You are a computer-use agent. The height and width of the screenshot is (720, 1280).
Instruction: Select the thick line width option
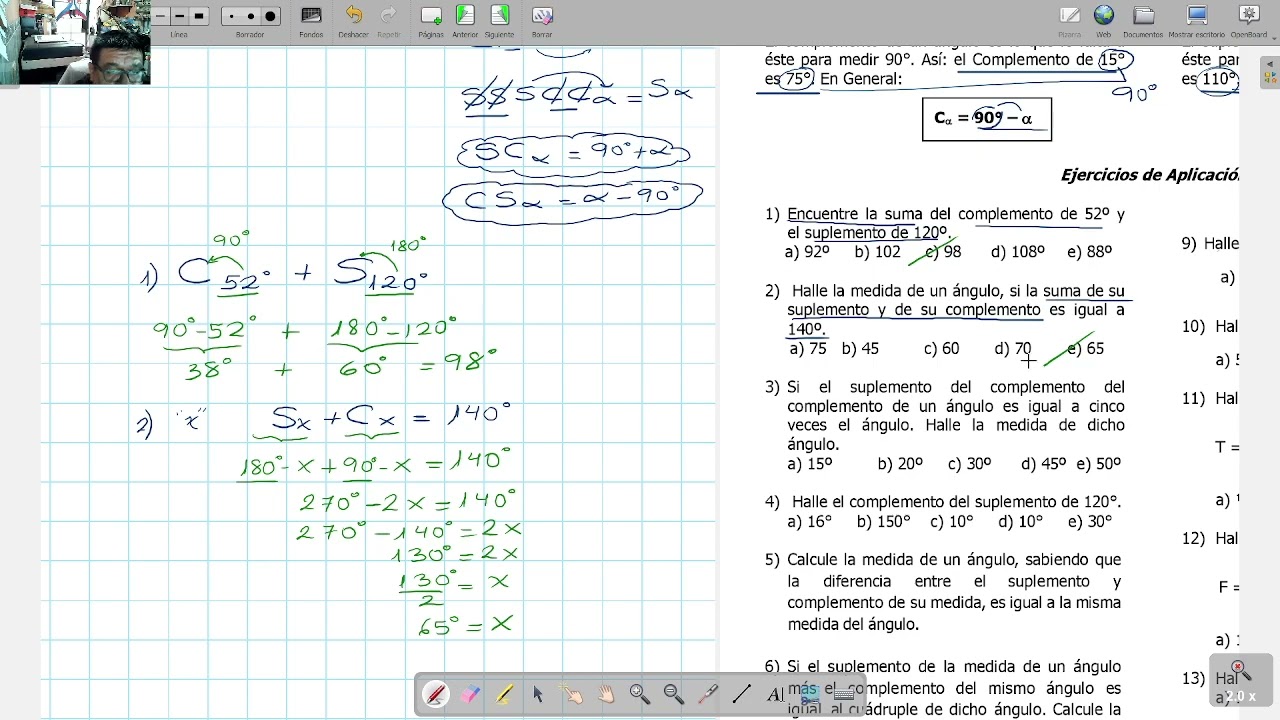tap(199, 16)
